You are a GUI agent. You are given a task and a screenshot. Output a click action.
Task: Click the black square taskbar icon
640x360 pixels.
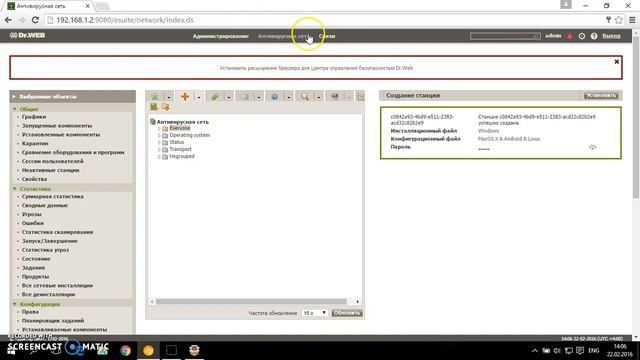pos(171,350)
